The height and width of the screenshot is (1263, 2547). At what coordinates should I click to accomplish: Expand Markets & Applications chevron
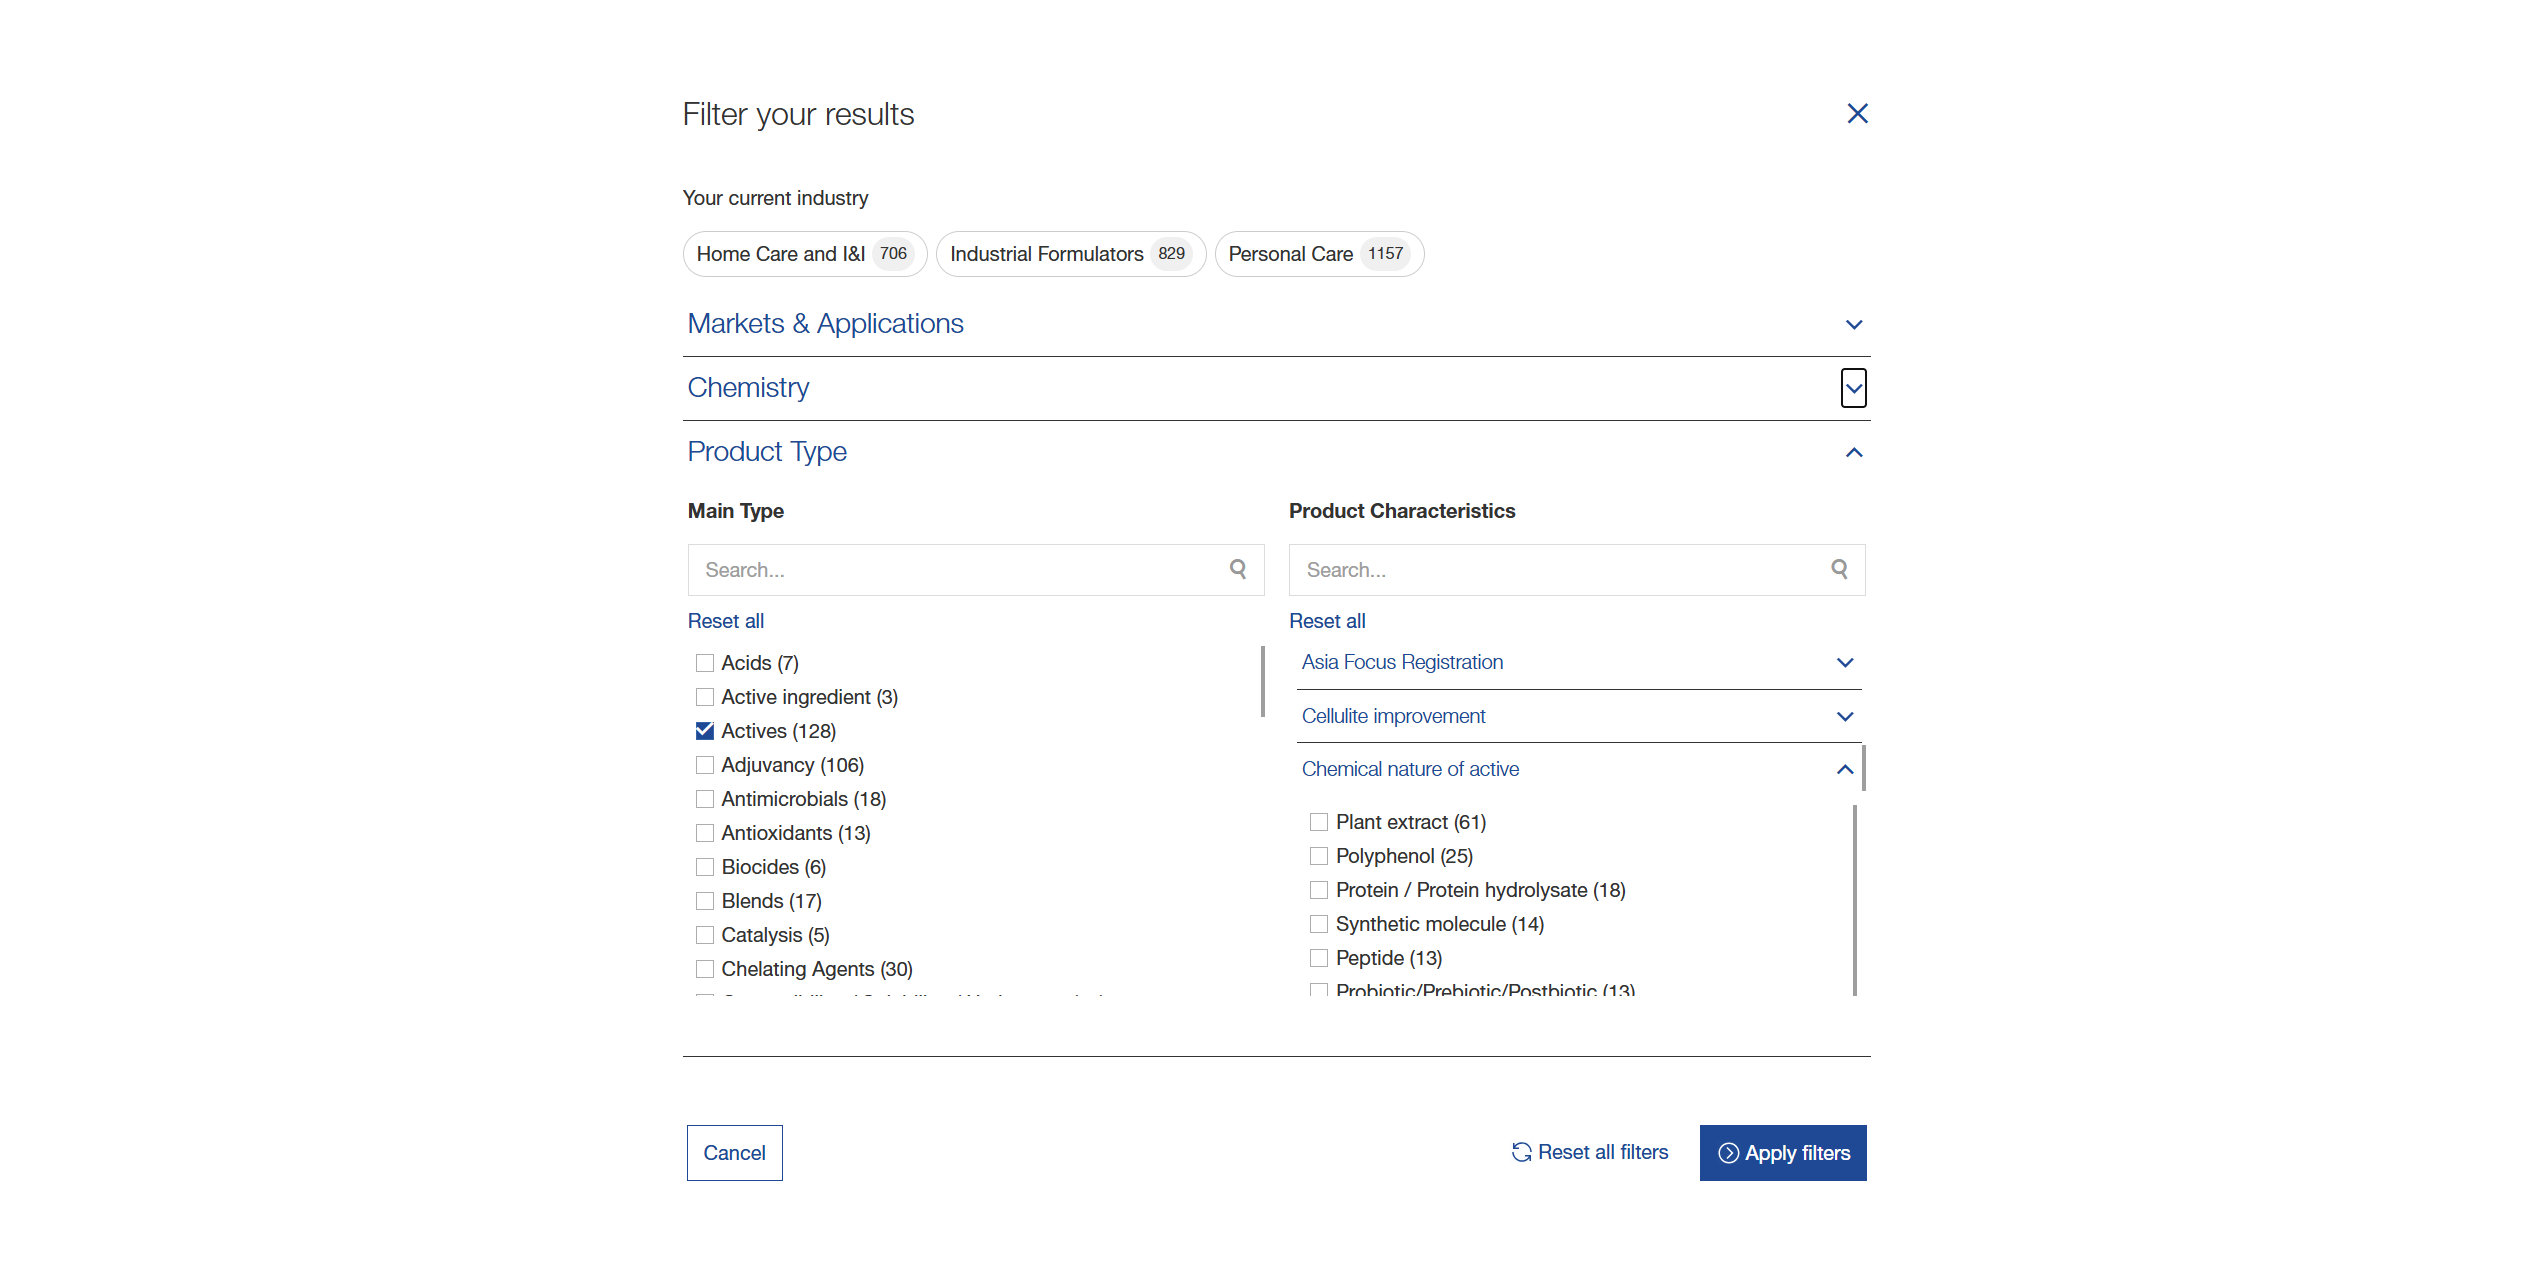[x=1853, y=324]
